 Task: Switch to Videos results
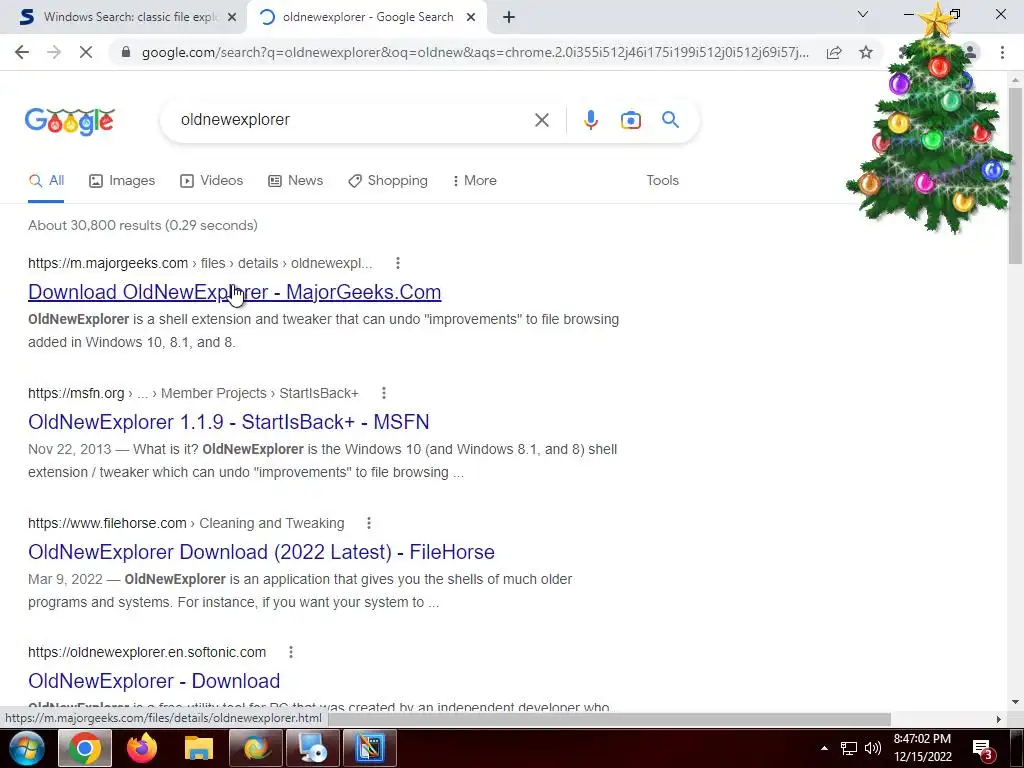click(212, 180)
